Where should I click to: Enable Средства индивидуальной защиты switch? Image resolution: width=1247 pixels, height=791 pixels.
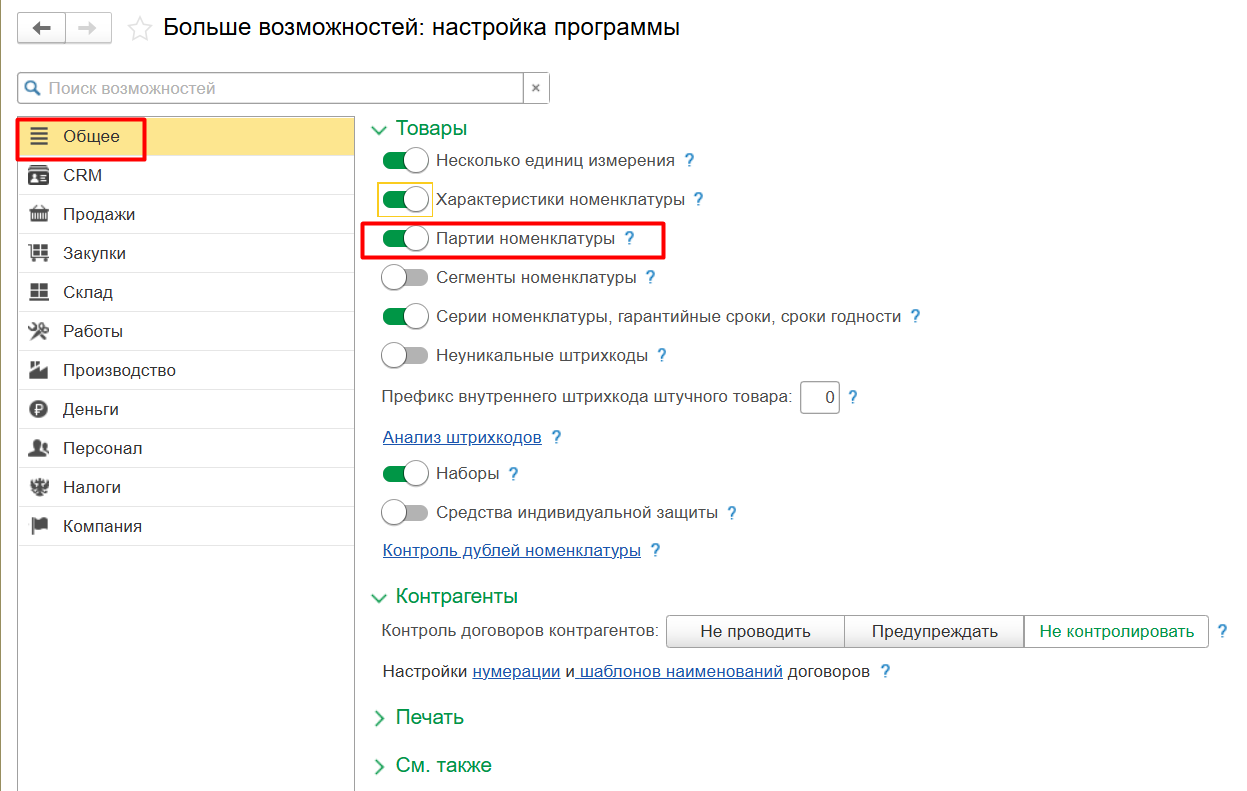pyautogui.click(x=405, y=513)
